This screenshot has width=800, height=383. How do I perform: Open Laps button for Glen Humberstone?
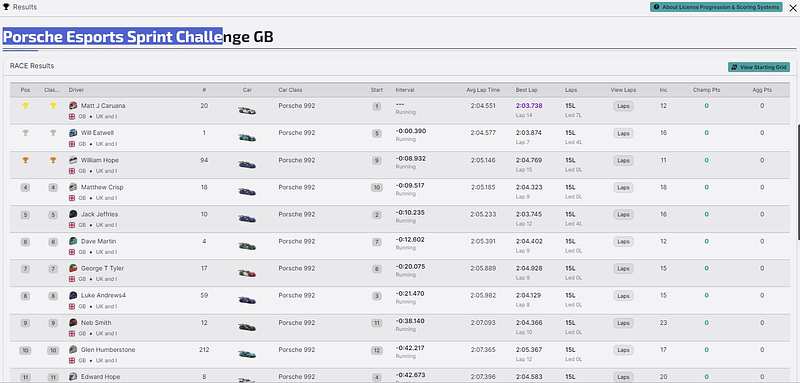click(x=623, y=350)
